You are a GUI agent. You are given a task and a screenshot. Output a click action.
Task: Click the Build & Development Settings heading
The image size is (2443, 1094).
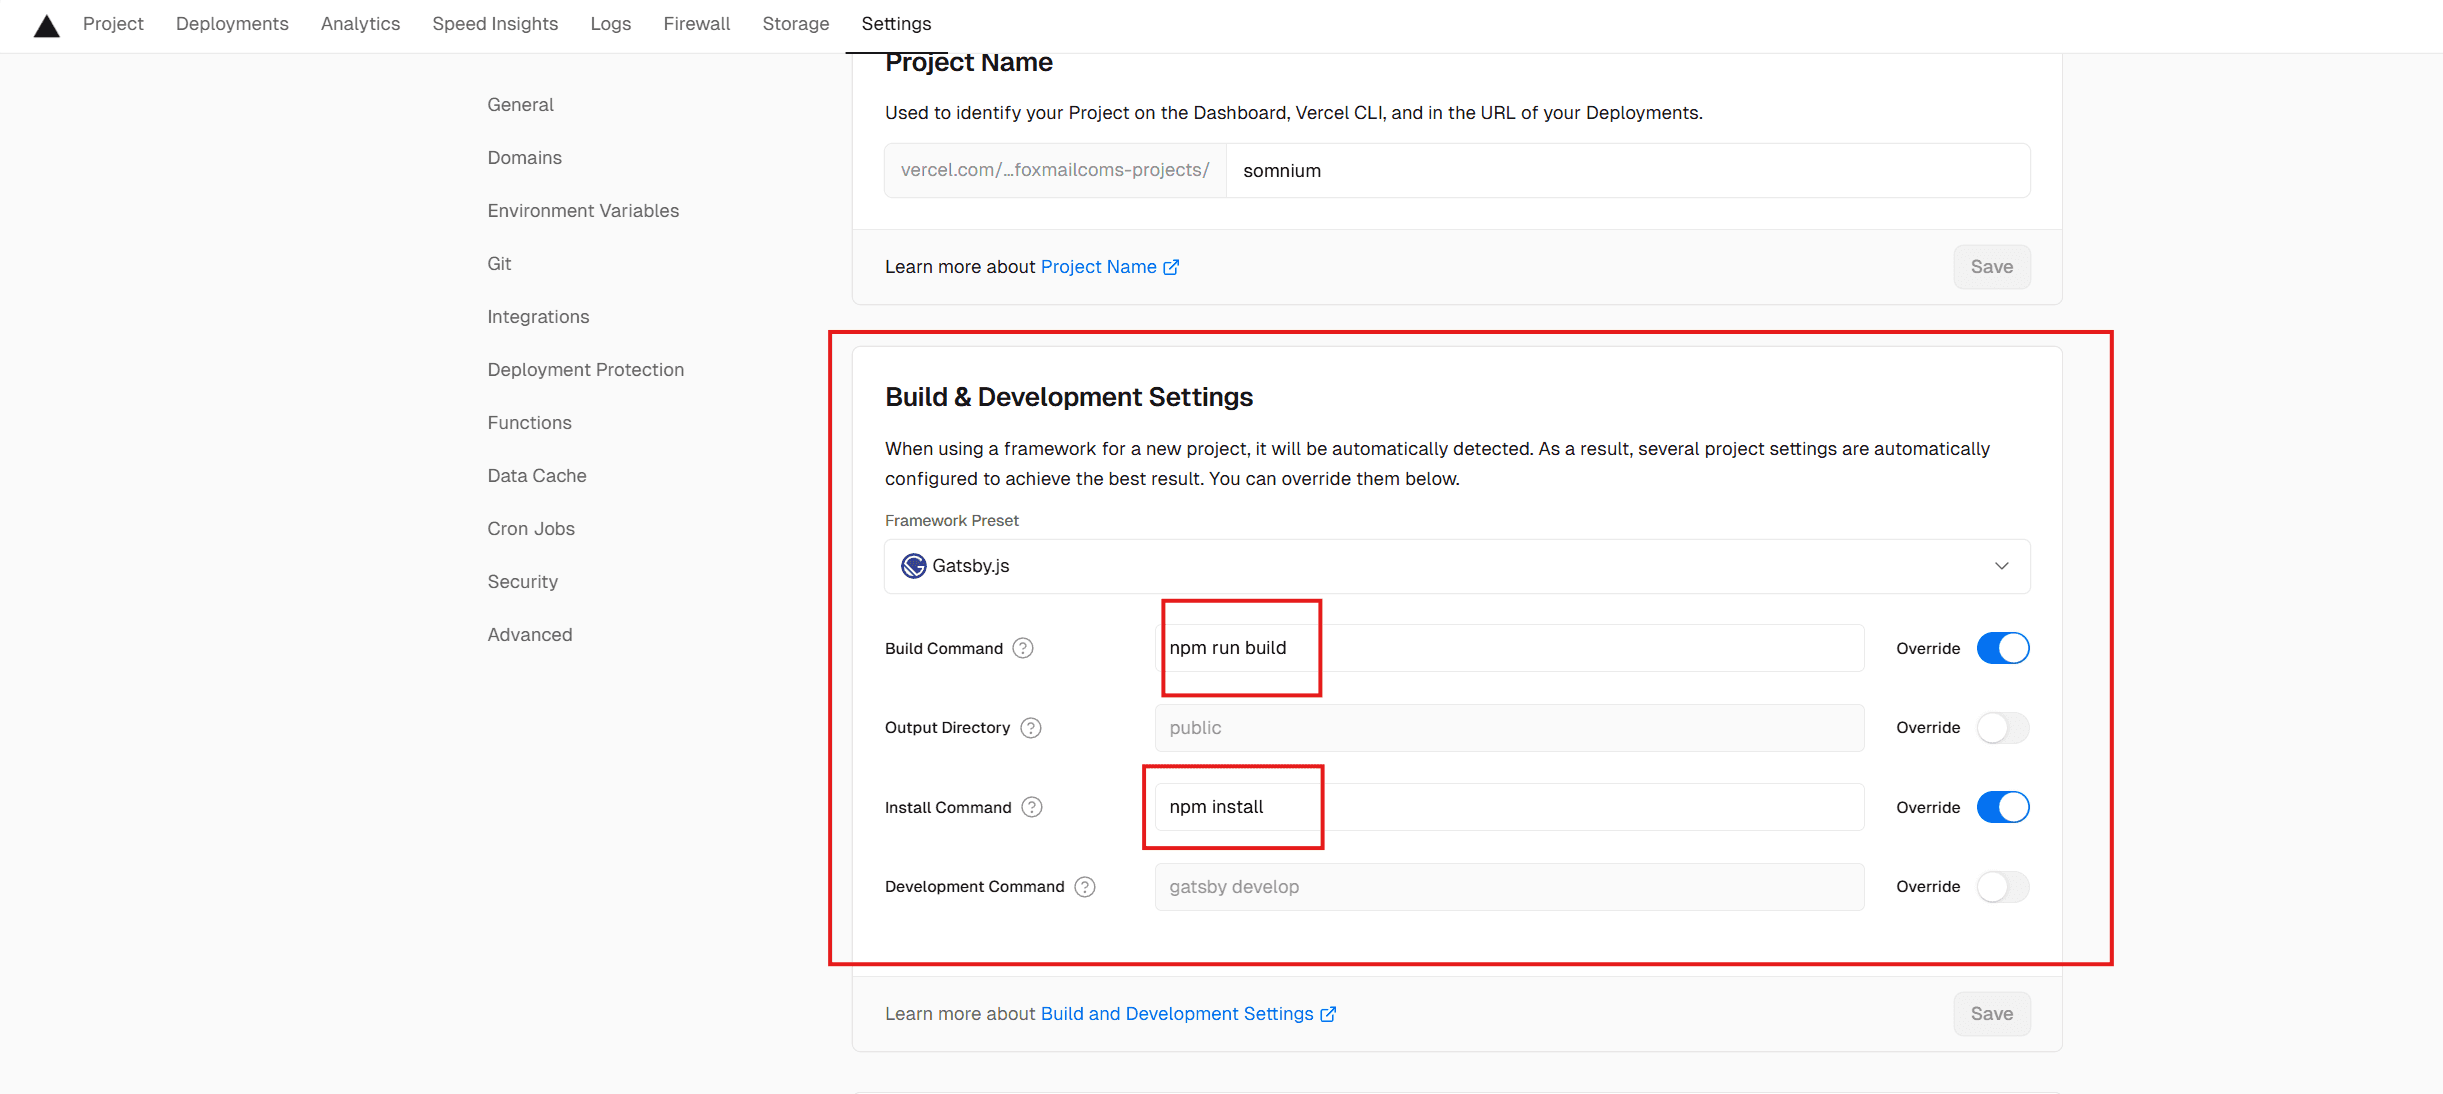click(1068, 397)
